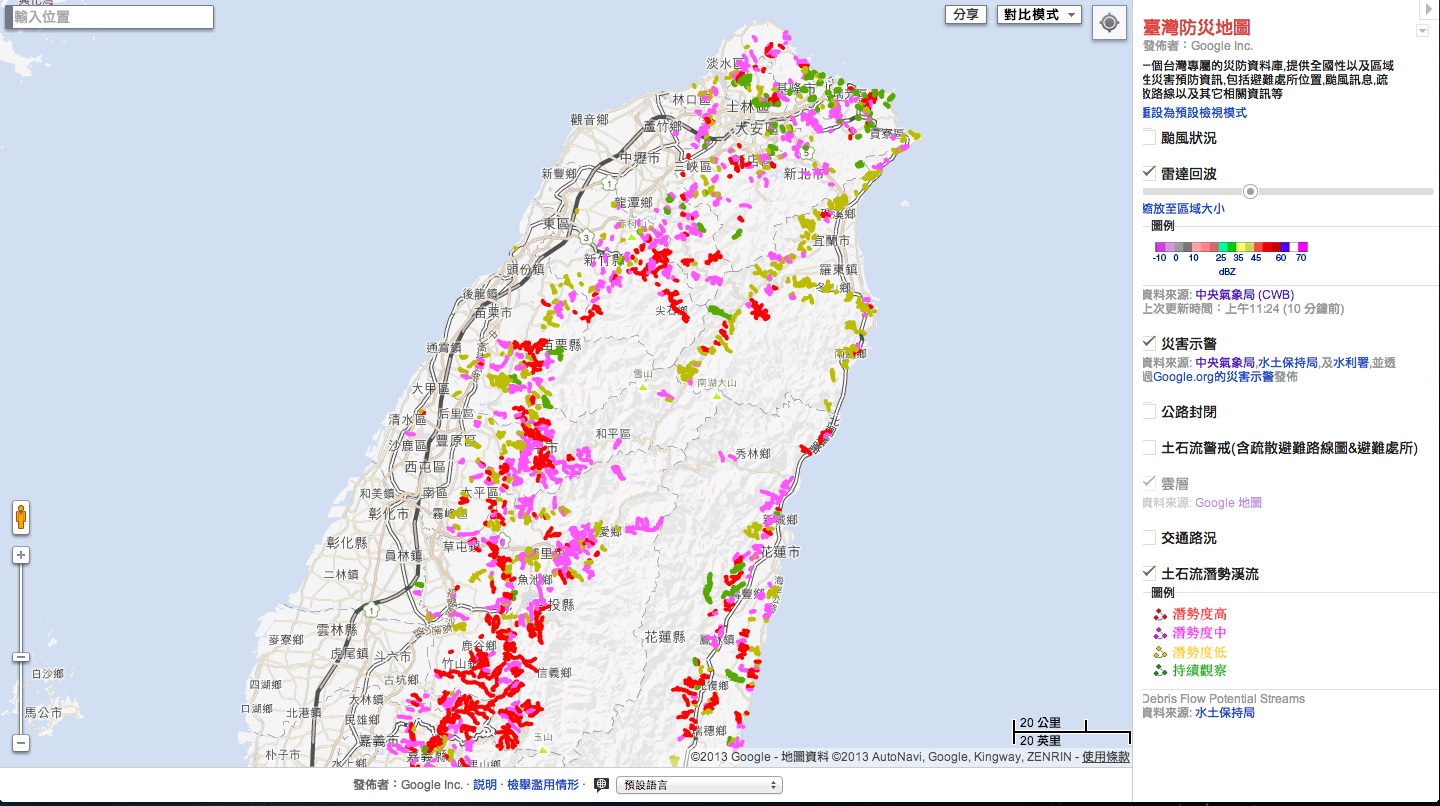Screen dimensions: 1440x806
Task: Open the panel options arrow beside 臺灣防災地圖
Action: [1422, 32]
